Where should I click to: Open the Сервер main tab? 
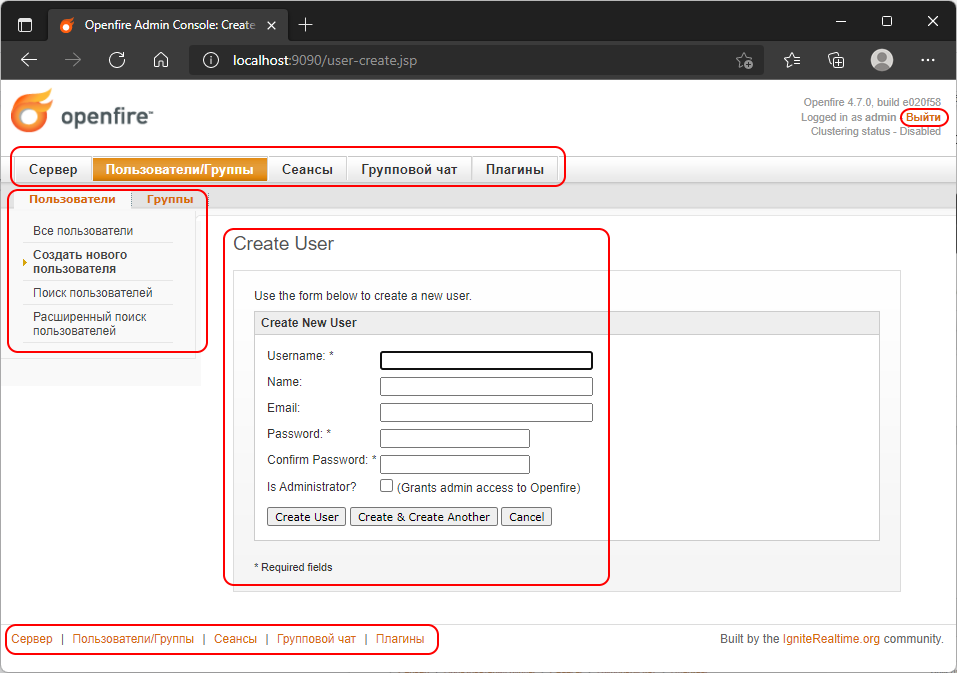click(x=53, y=169)
